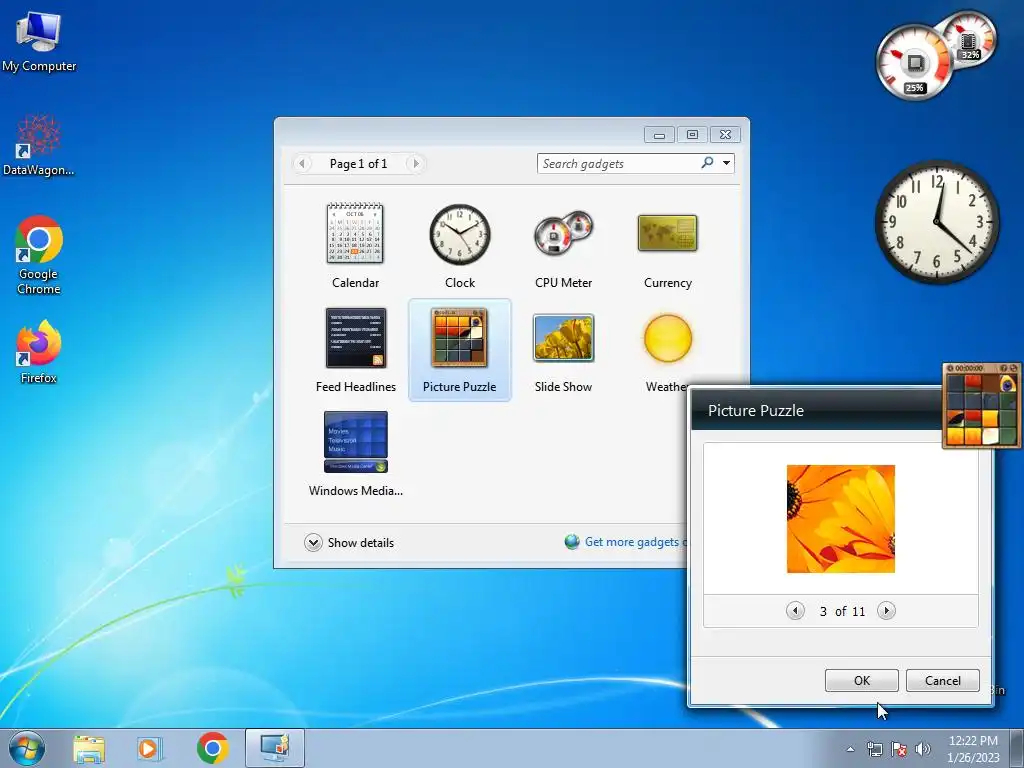Select the Feed Headlines gadget

[355, 349]
